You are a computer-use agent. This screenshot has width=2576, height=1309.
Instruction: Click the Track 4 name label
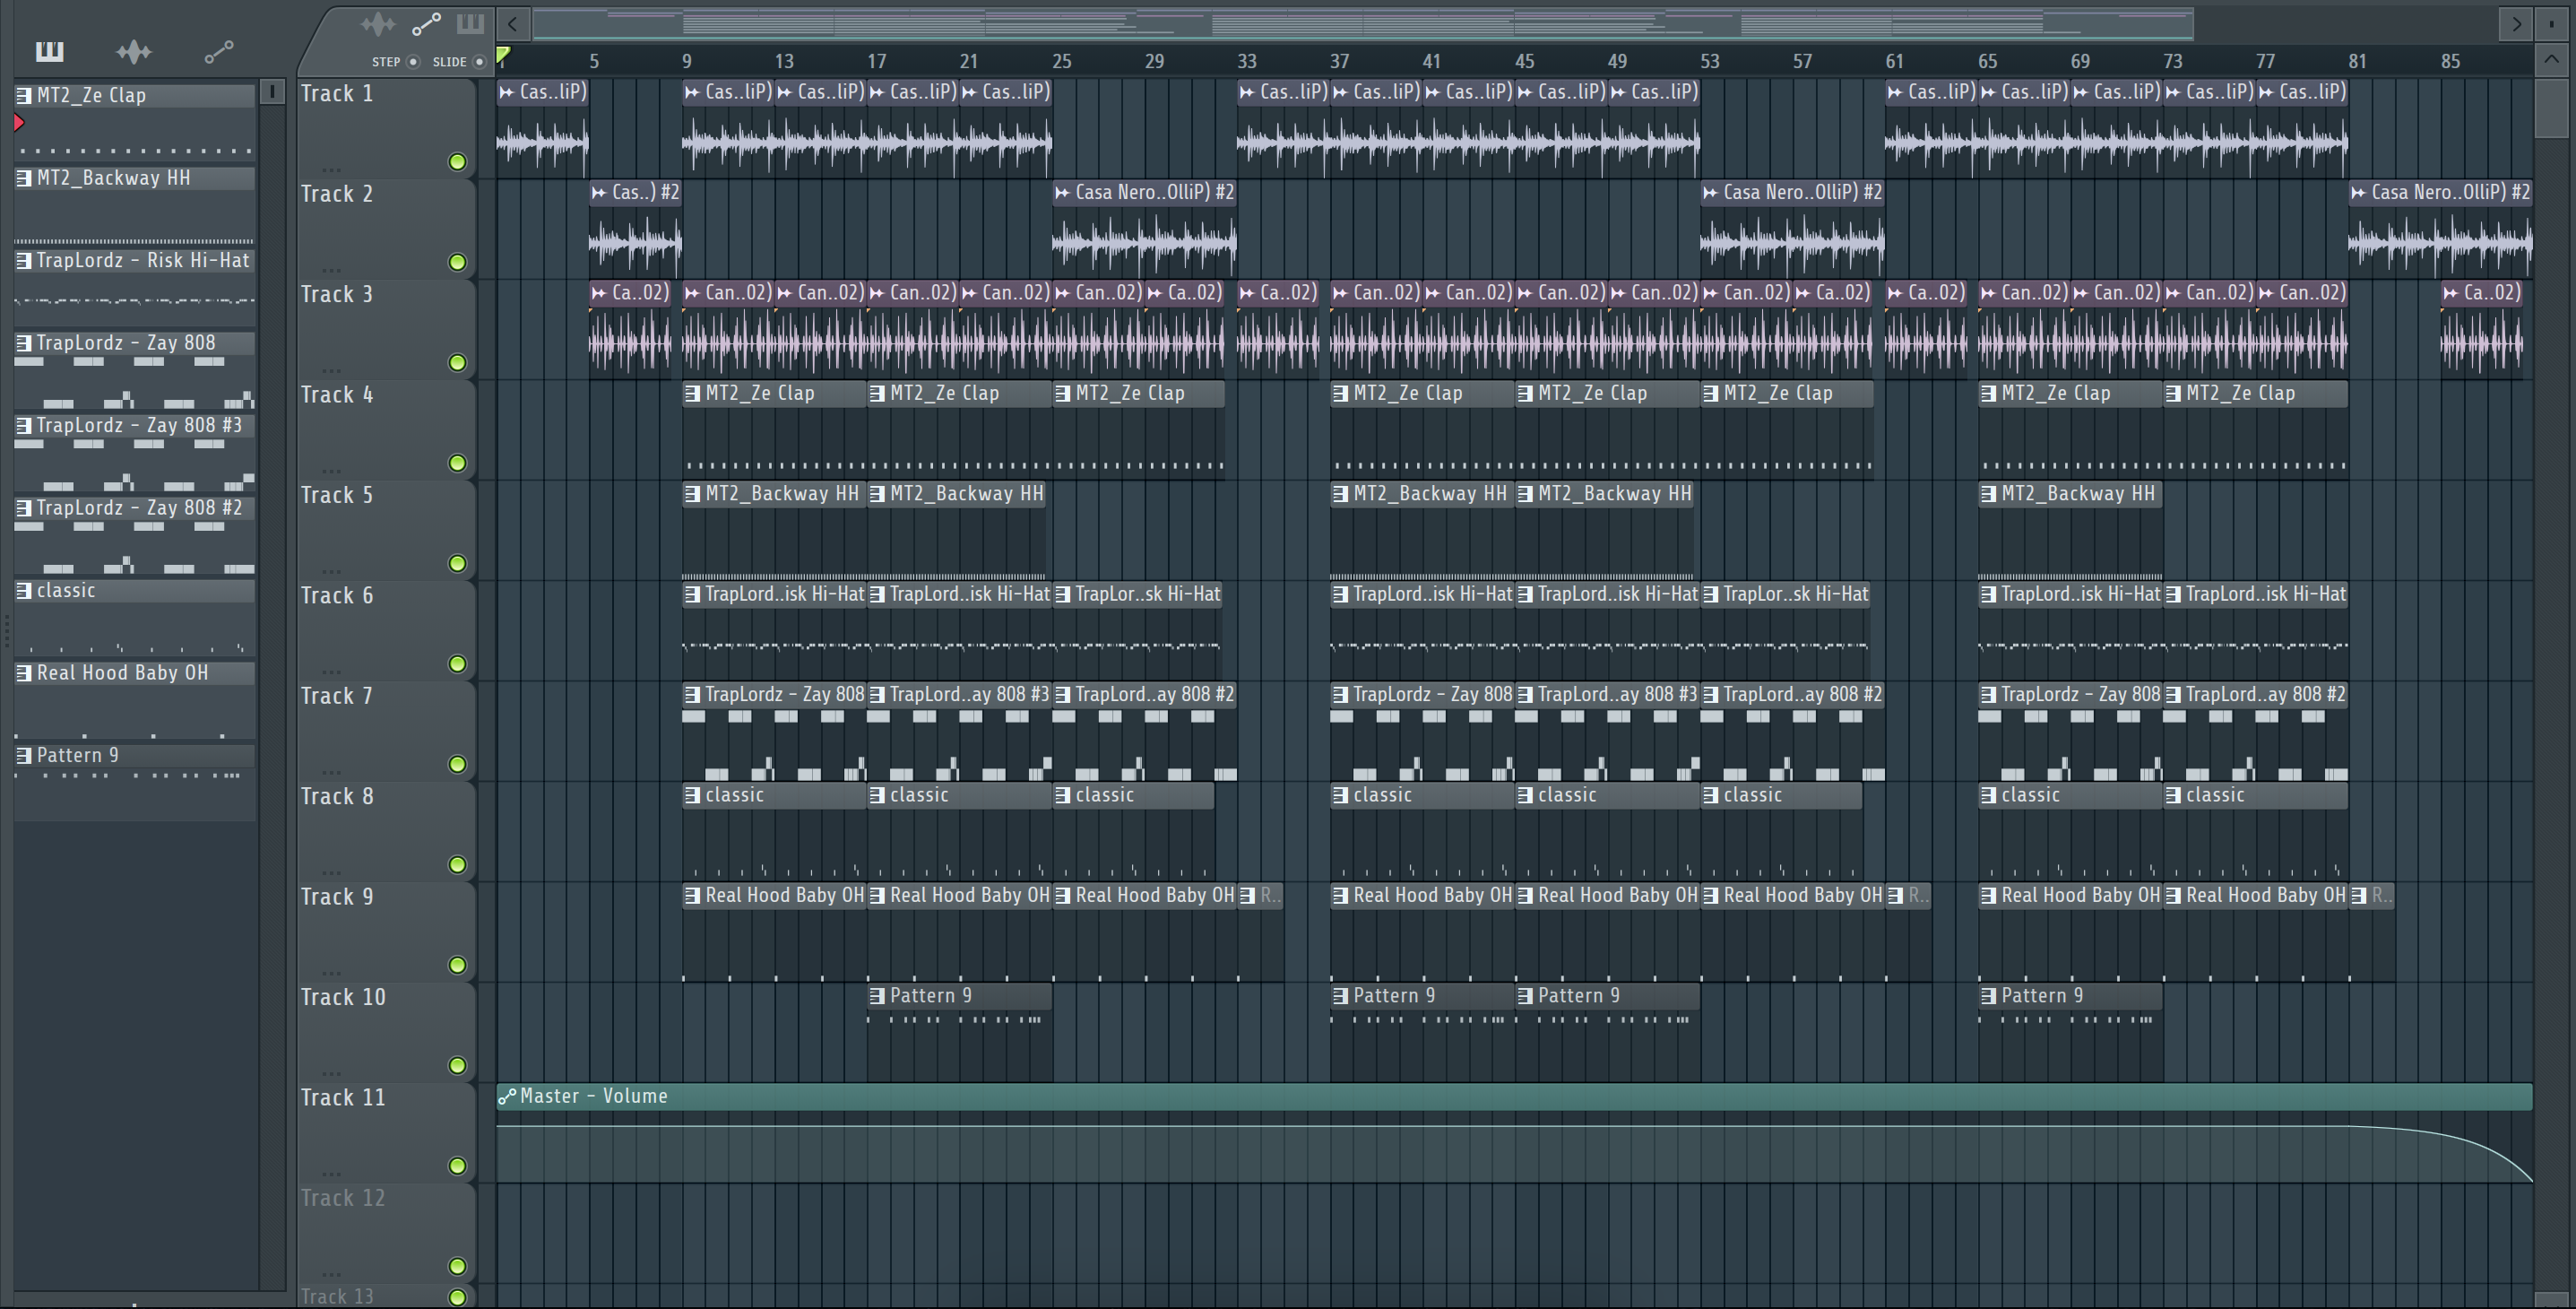(337, 395)
